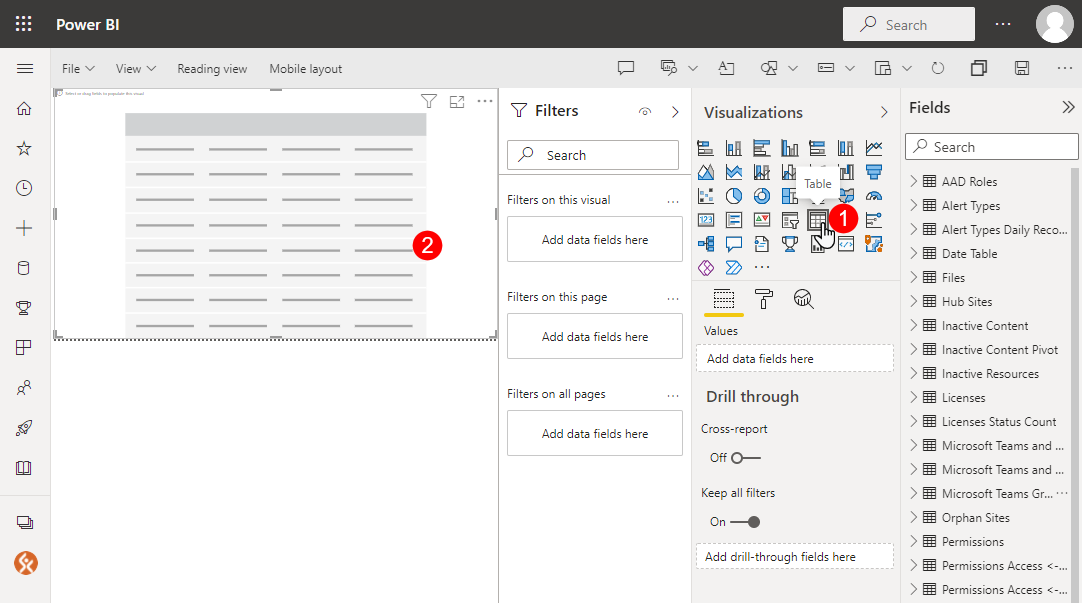Open More options on the table visual
Viewport: 1082px width, 603px height.
485,101
